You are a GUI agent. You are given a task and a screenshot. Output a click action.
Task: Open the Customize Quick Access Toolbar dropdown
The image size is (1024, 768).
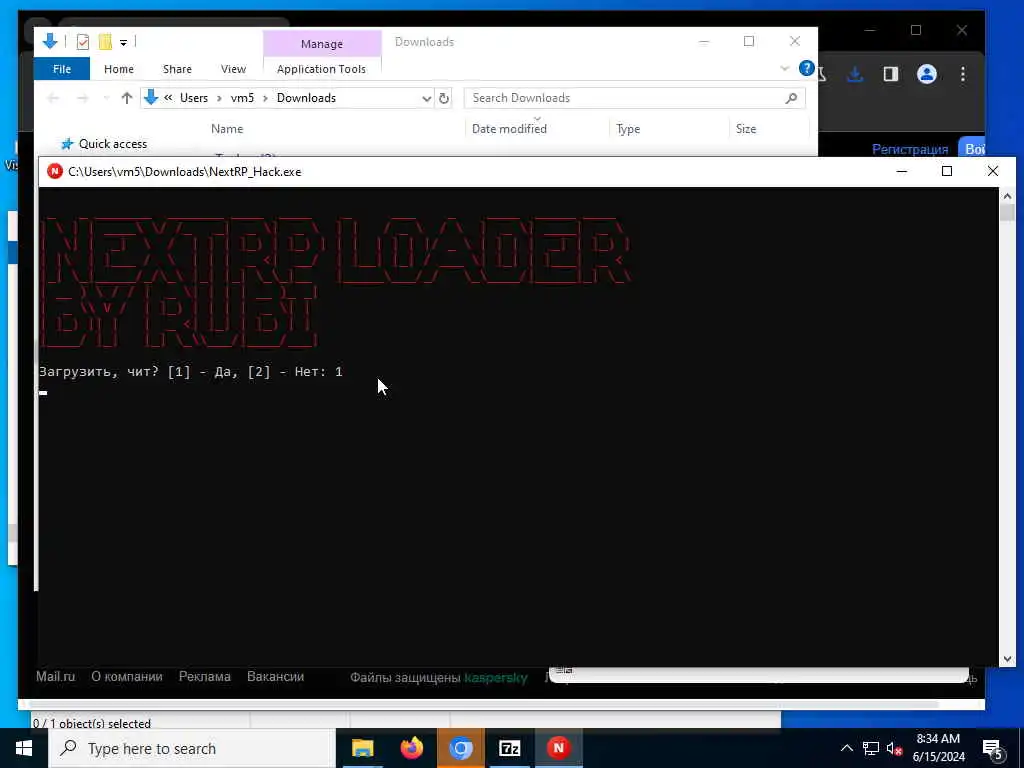pyautogui.click(x=123, y=43)
